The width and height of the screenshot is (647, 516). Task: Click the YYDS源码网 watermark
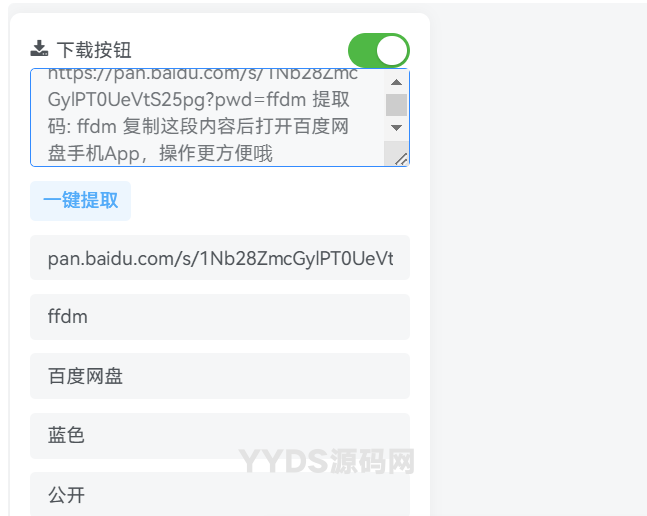[326, 462]
